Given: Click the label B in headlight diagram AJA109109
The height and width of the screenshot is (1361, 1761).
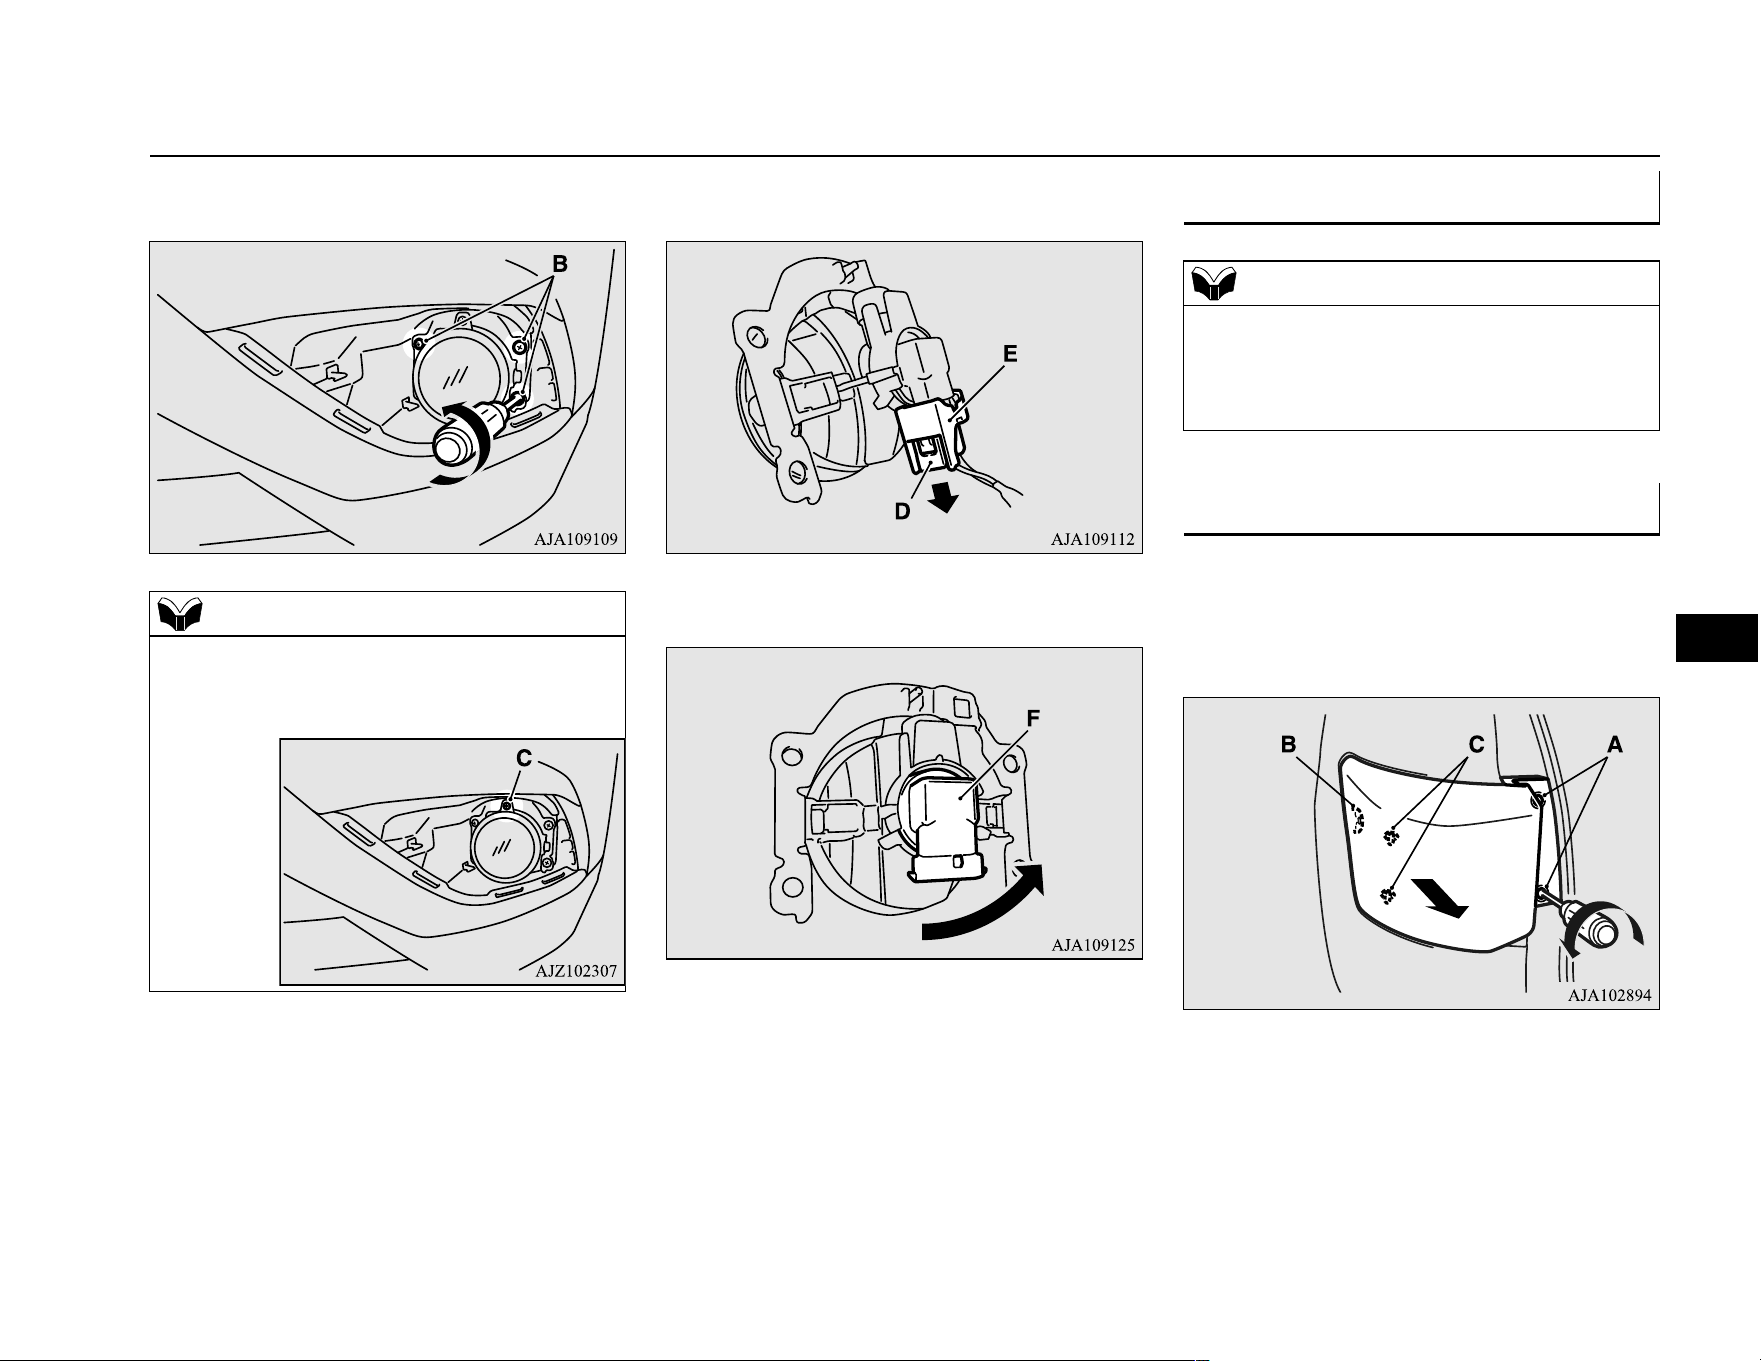Looking at the screenshot, I should tap(560, 264).
